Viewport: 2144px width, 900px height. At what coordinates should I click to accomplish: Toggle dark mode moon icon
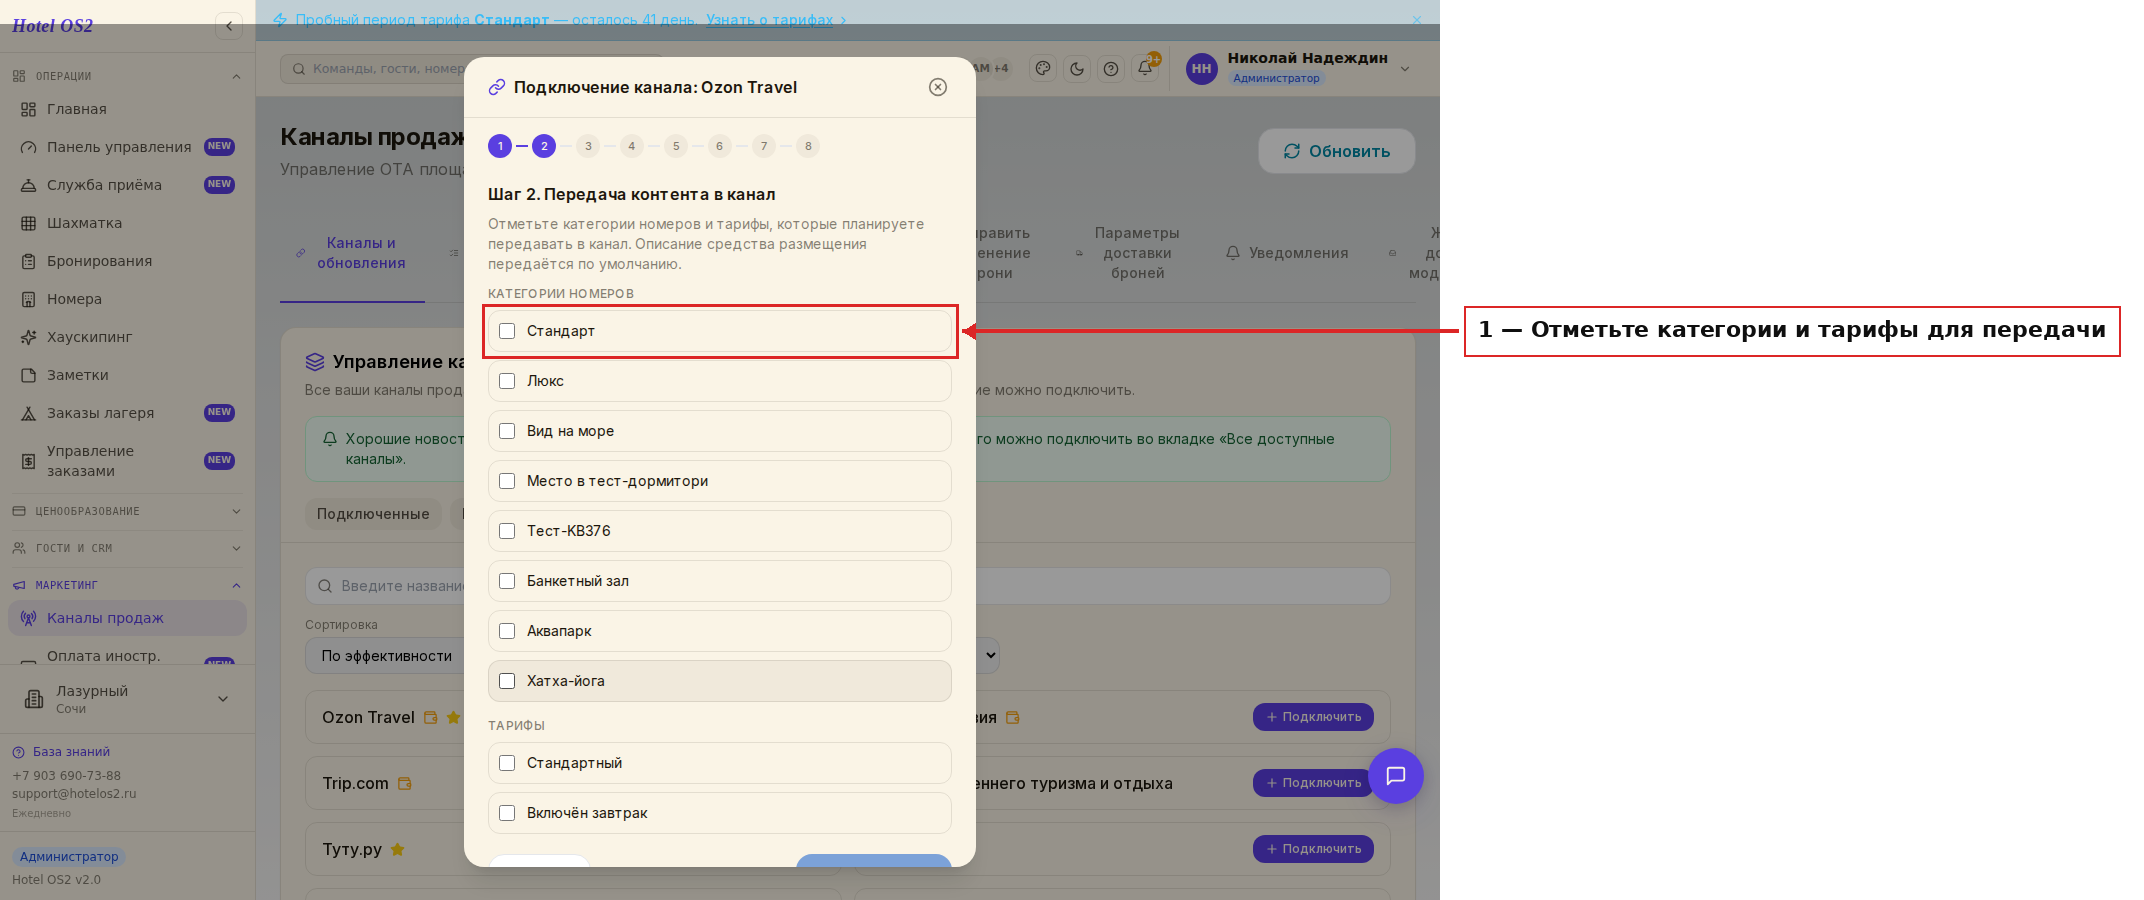pyautogui.click(x=1077, y=69)
